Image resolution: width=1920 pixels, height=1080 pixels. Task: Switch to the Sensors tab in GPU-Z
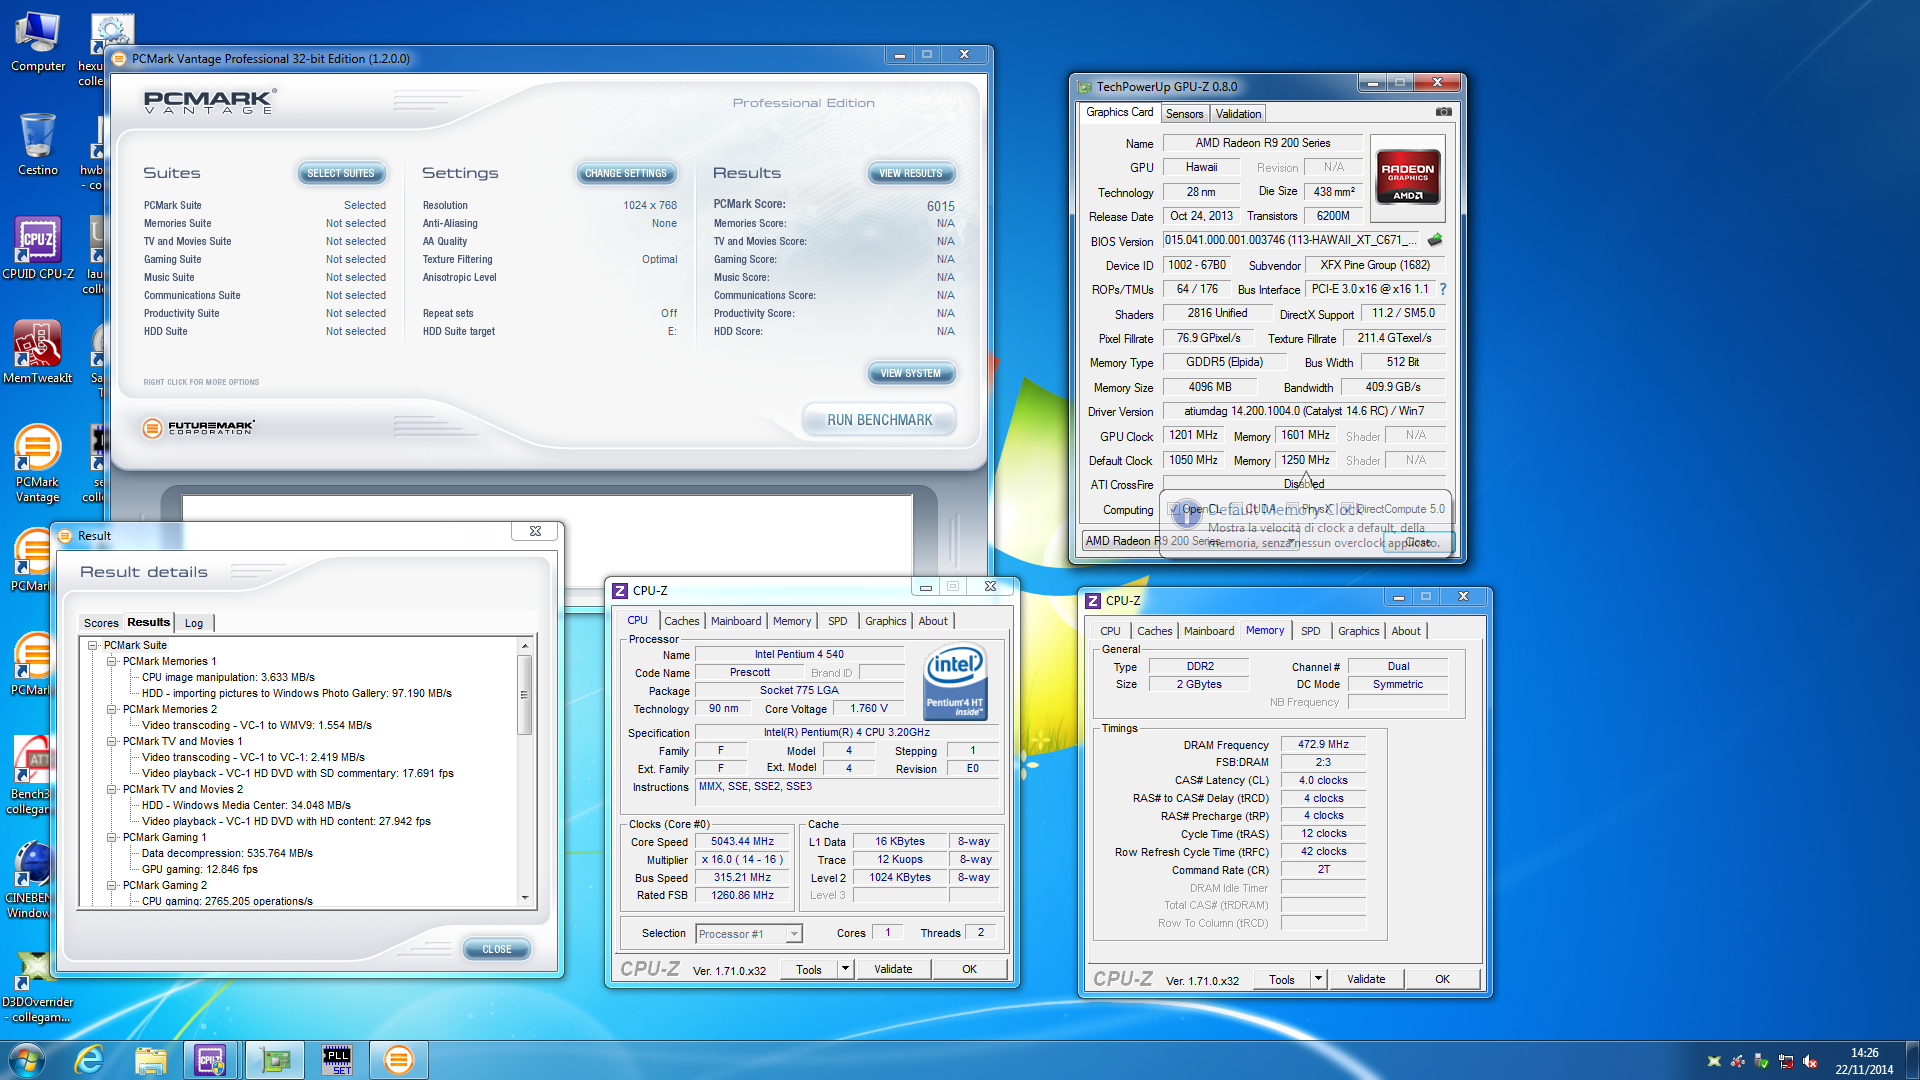coord(1184,114)
